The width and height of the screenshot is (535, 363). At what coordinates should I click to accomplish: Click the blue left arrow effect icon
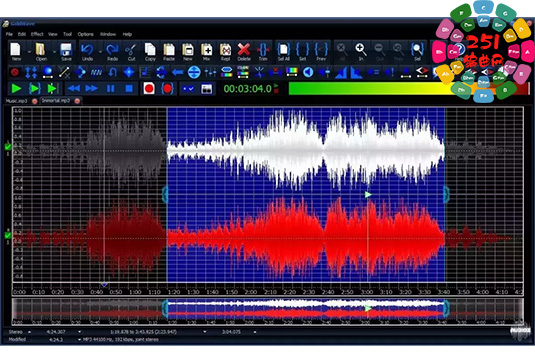tap(177, 72)
